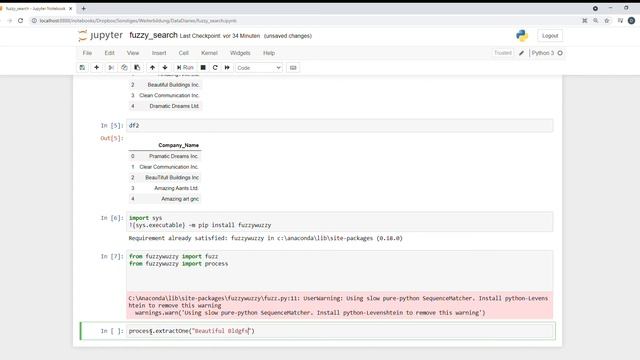
Task: Open the cell type Code dropdown
Action: tap(259, 68)
